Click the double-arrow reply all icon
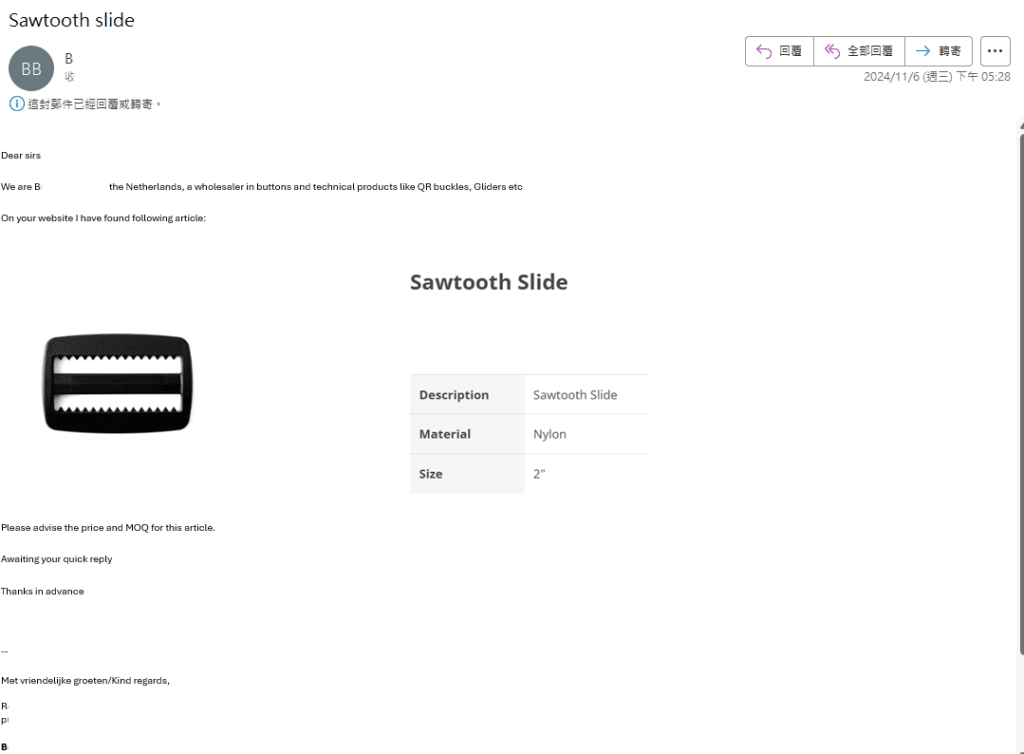 832,51
